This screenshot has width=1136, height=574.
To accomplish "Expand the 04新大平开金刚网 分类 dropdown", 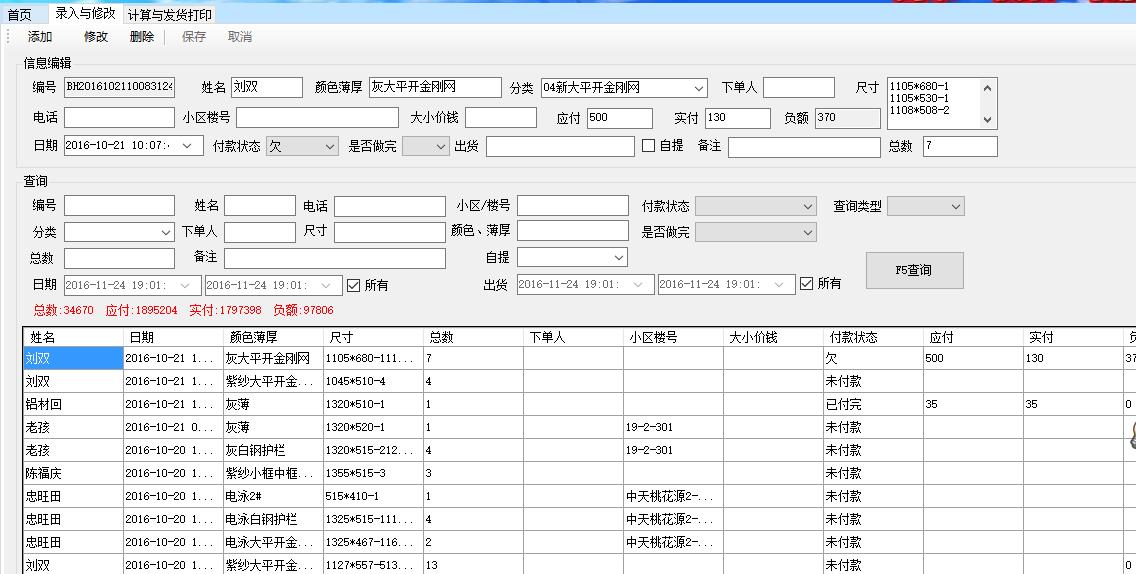I will pyautogui.click(x=698, y=89).
